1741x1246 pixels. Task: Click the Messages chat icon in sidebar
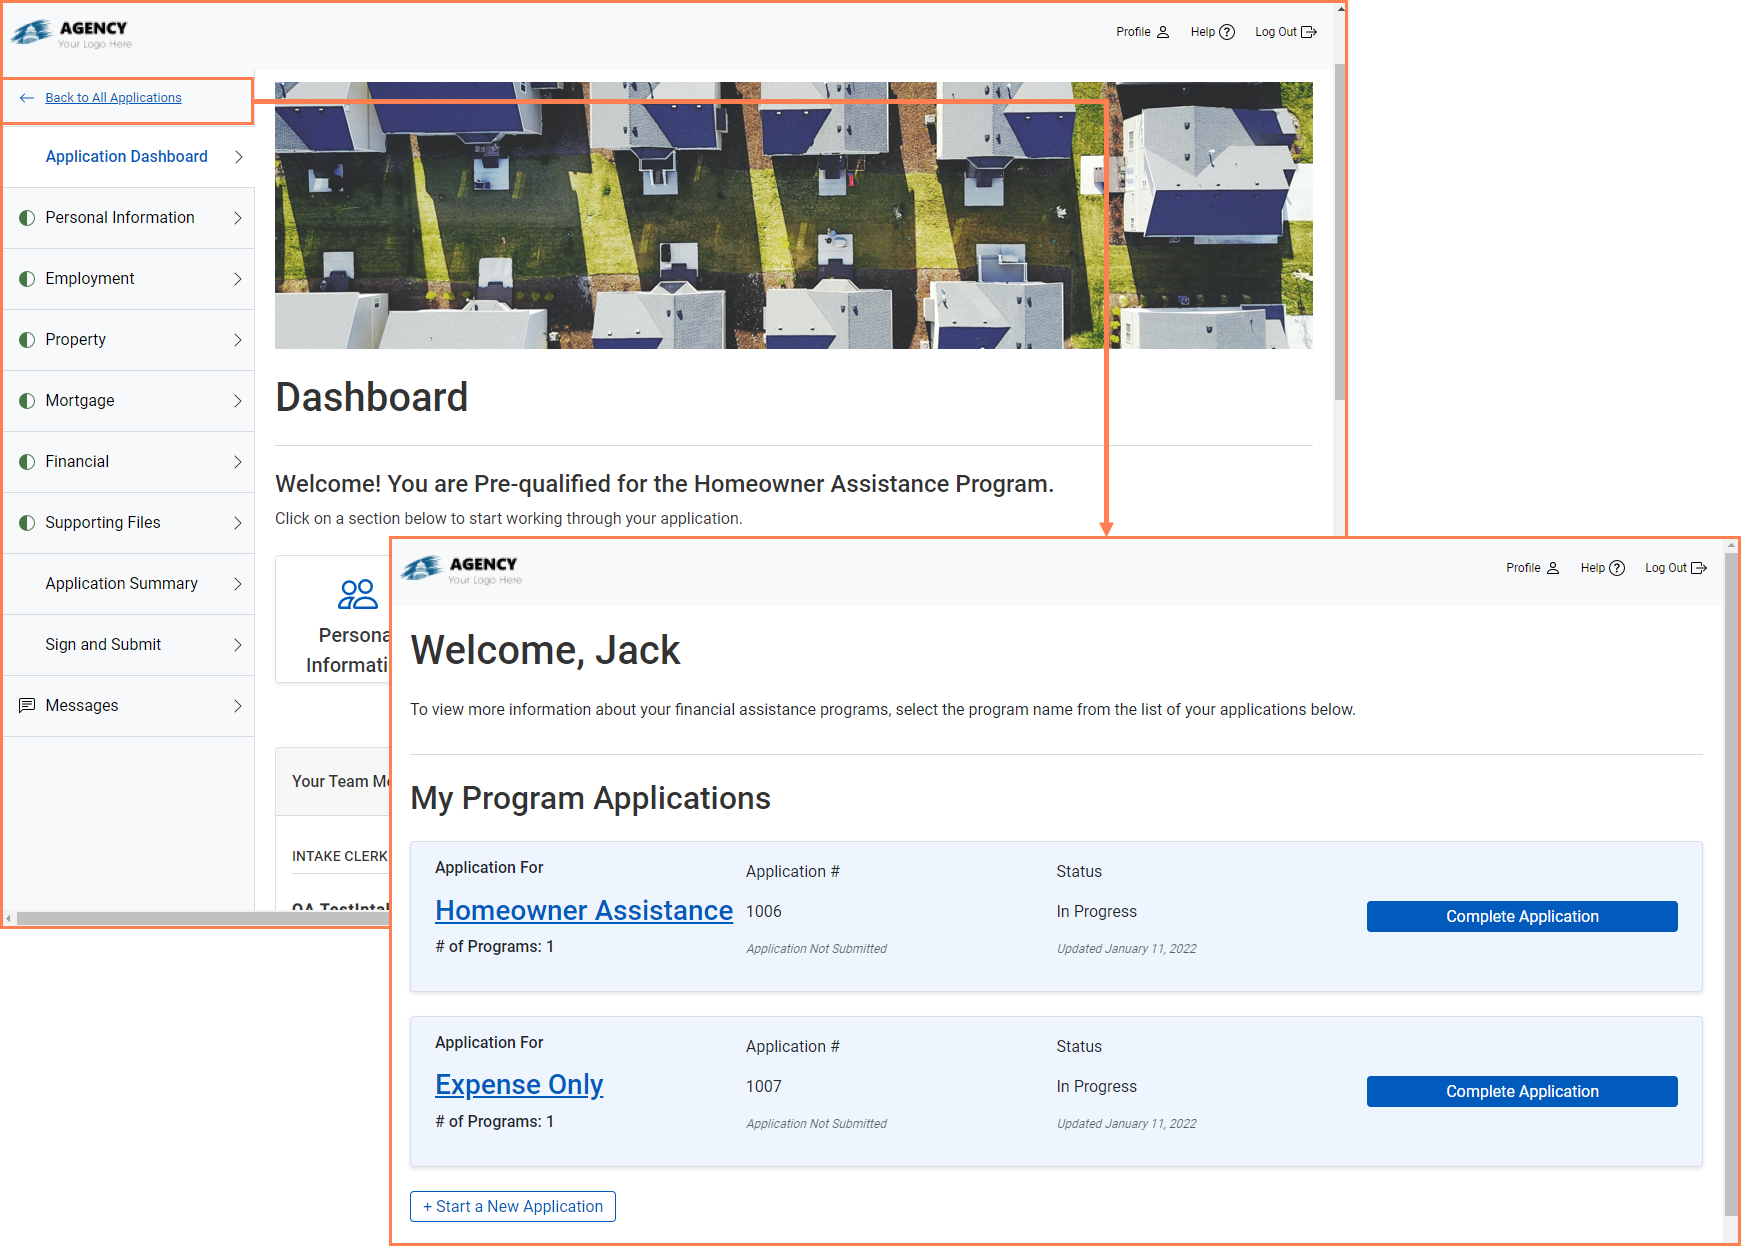coord(27,706)
